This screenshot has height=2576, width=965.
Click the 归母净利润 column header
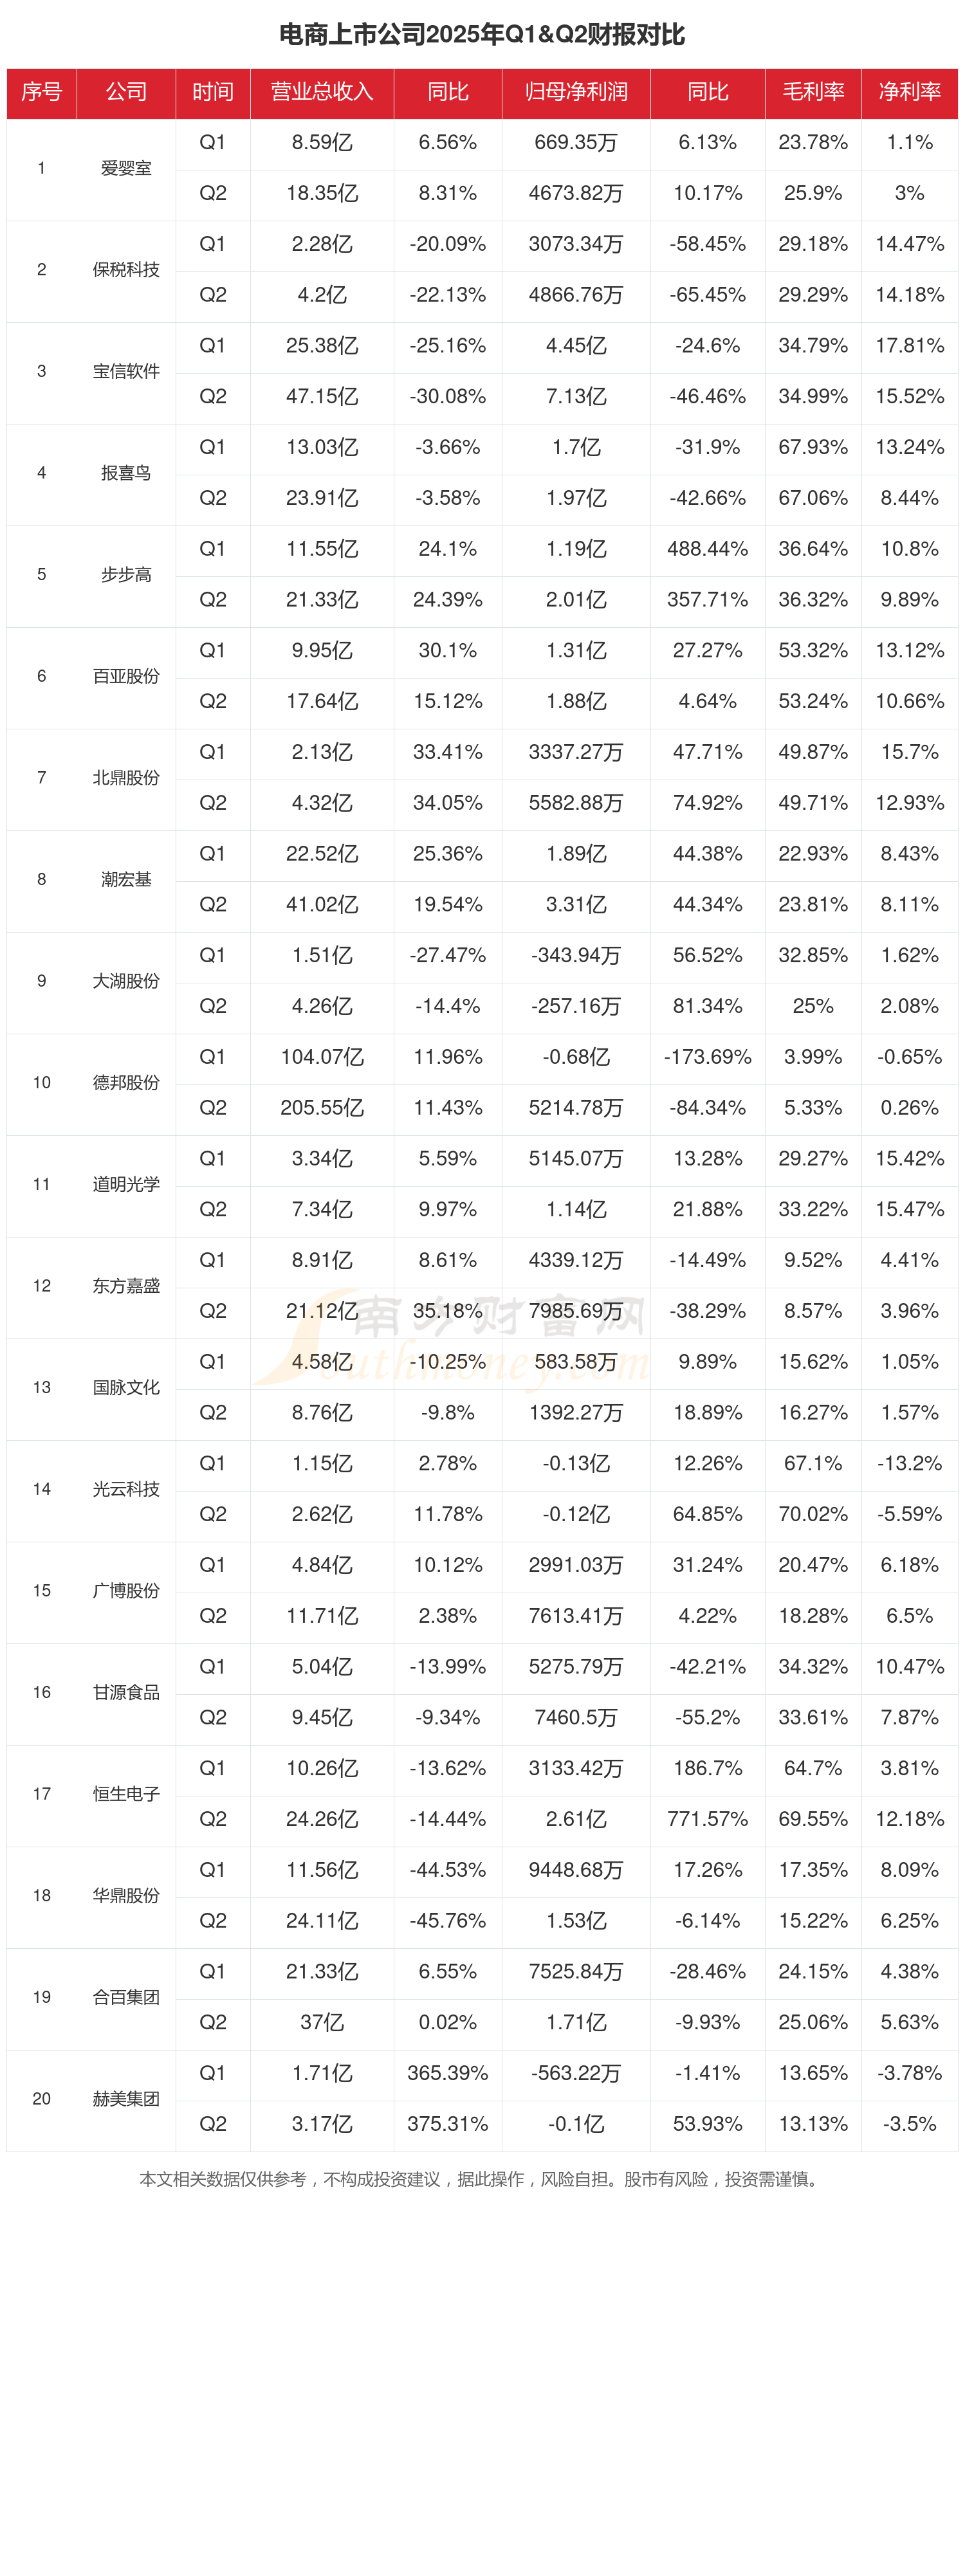point(576,92)
